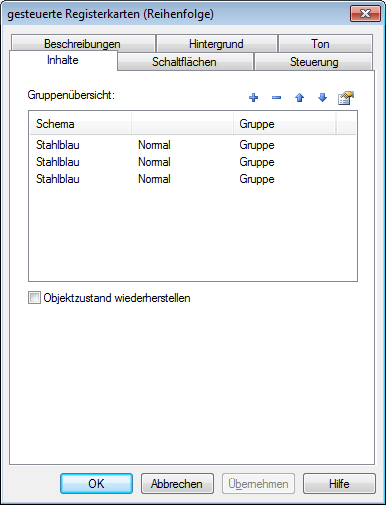Move group down with the down arrow icon
The height and width of the screenshot is (505, 386).
[322, 98]
